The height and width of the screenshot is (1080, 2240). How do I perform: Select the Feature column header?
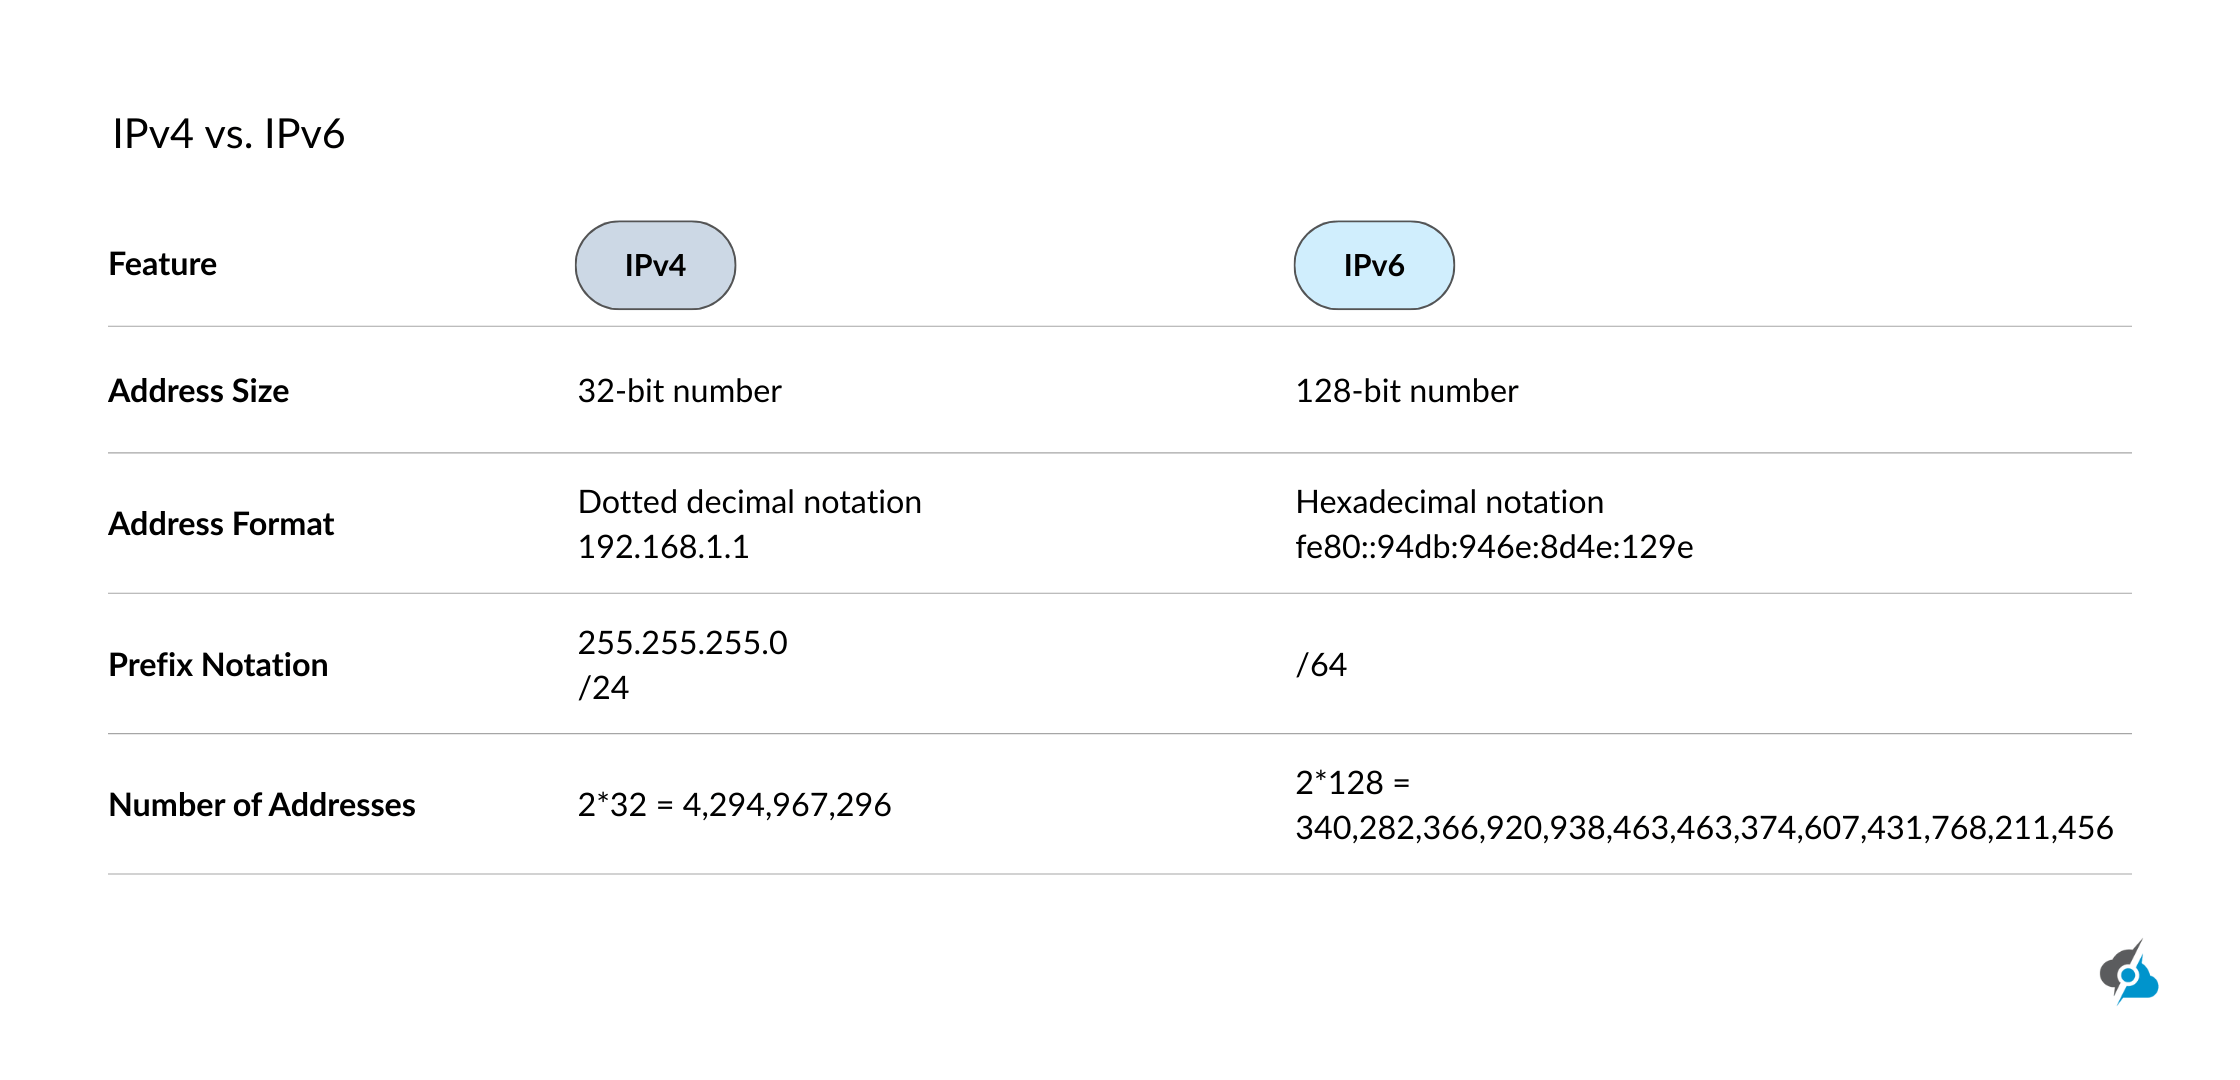coord(162,264)
